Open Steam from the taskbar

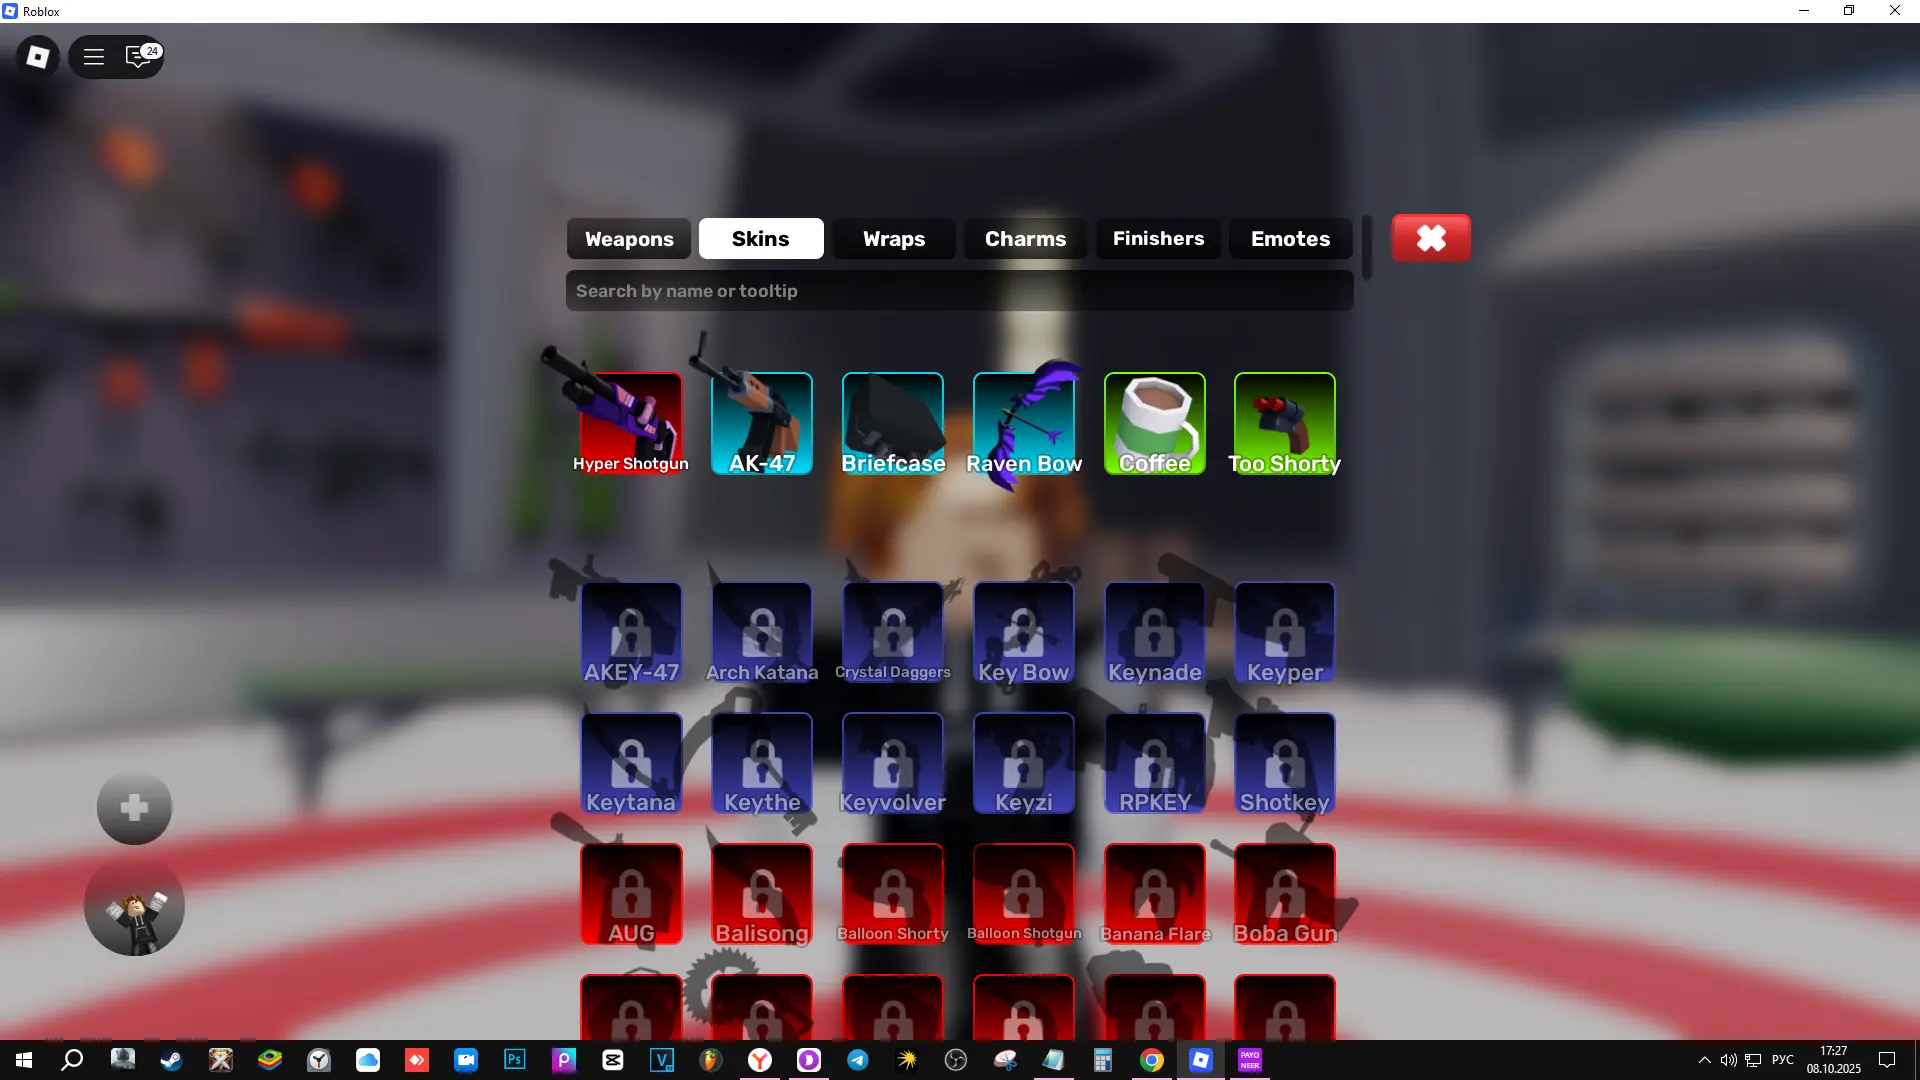tap(172, 1060)
